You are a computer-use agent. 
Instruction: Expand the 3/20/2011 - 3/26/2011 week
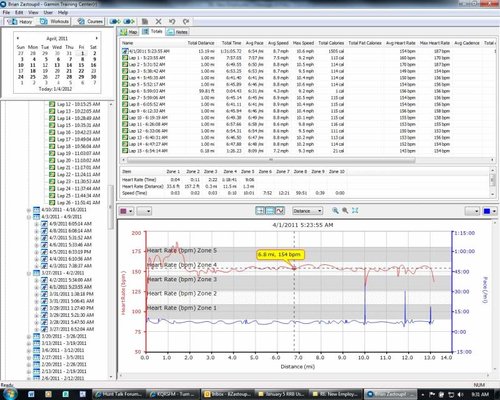click(x=29, y=337)
